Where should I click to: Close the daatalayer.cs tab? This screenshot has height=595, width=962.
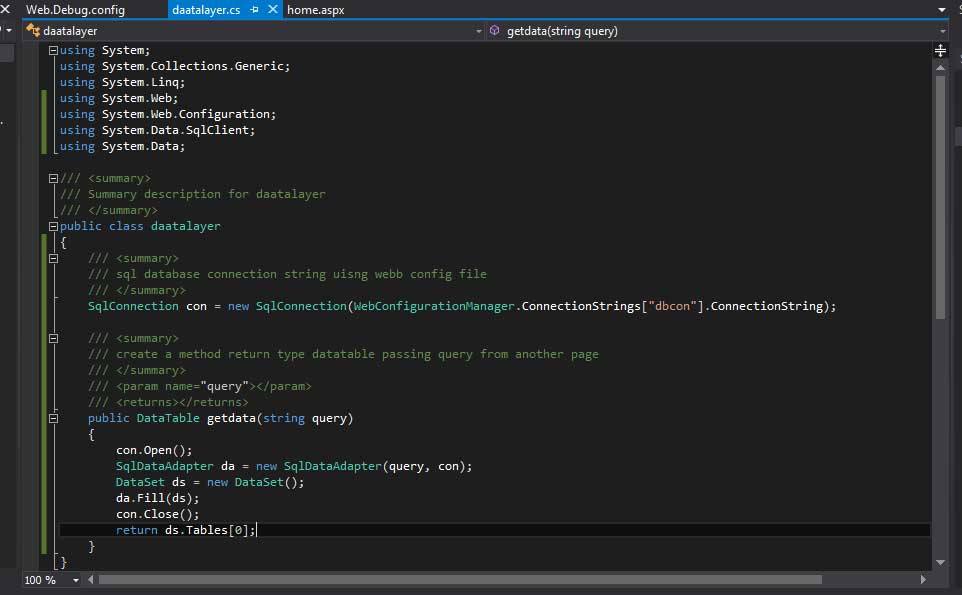(274, 9)
